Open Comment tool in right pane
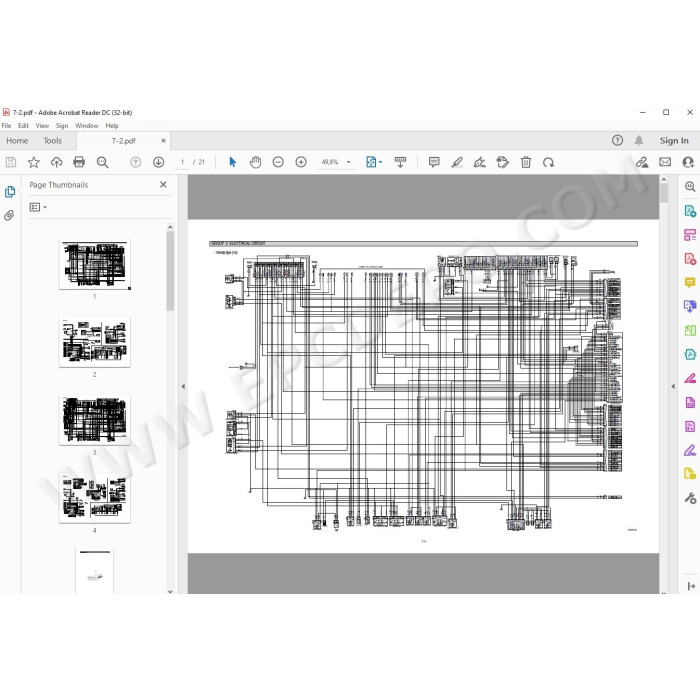Viewport: 700px width, 700px height. click(x=690, y=283)
